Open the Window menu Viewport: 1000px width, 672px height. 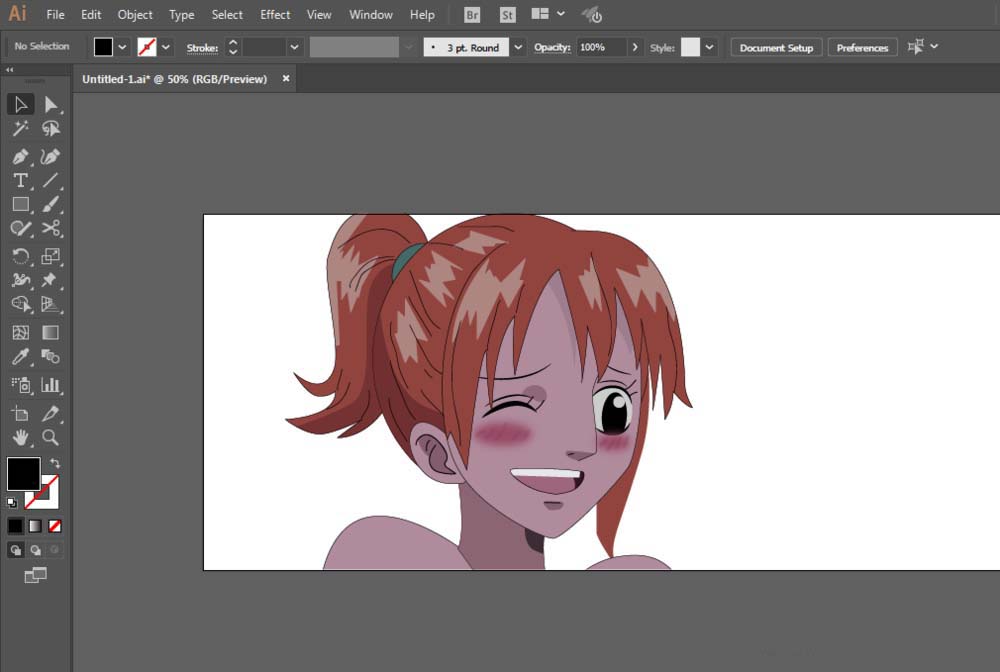coord(371,15)
